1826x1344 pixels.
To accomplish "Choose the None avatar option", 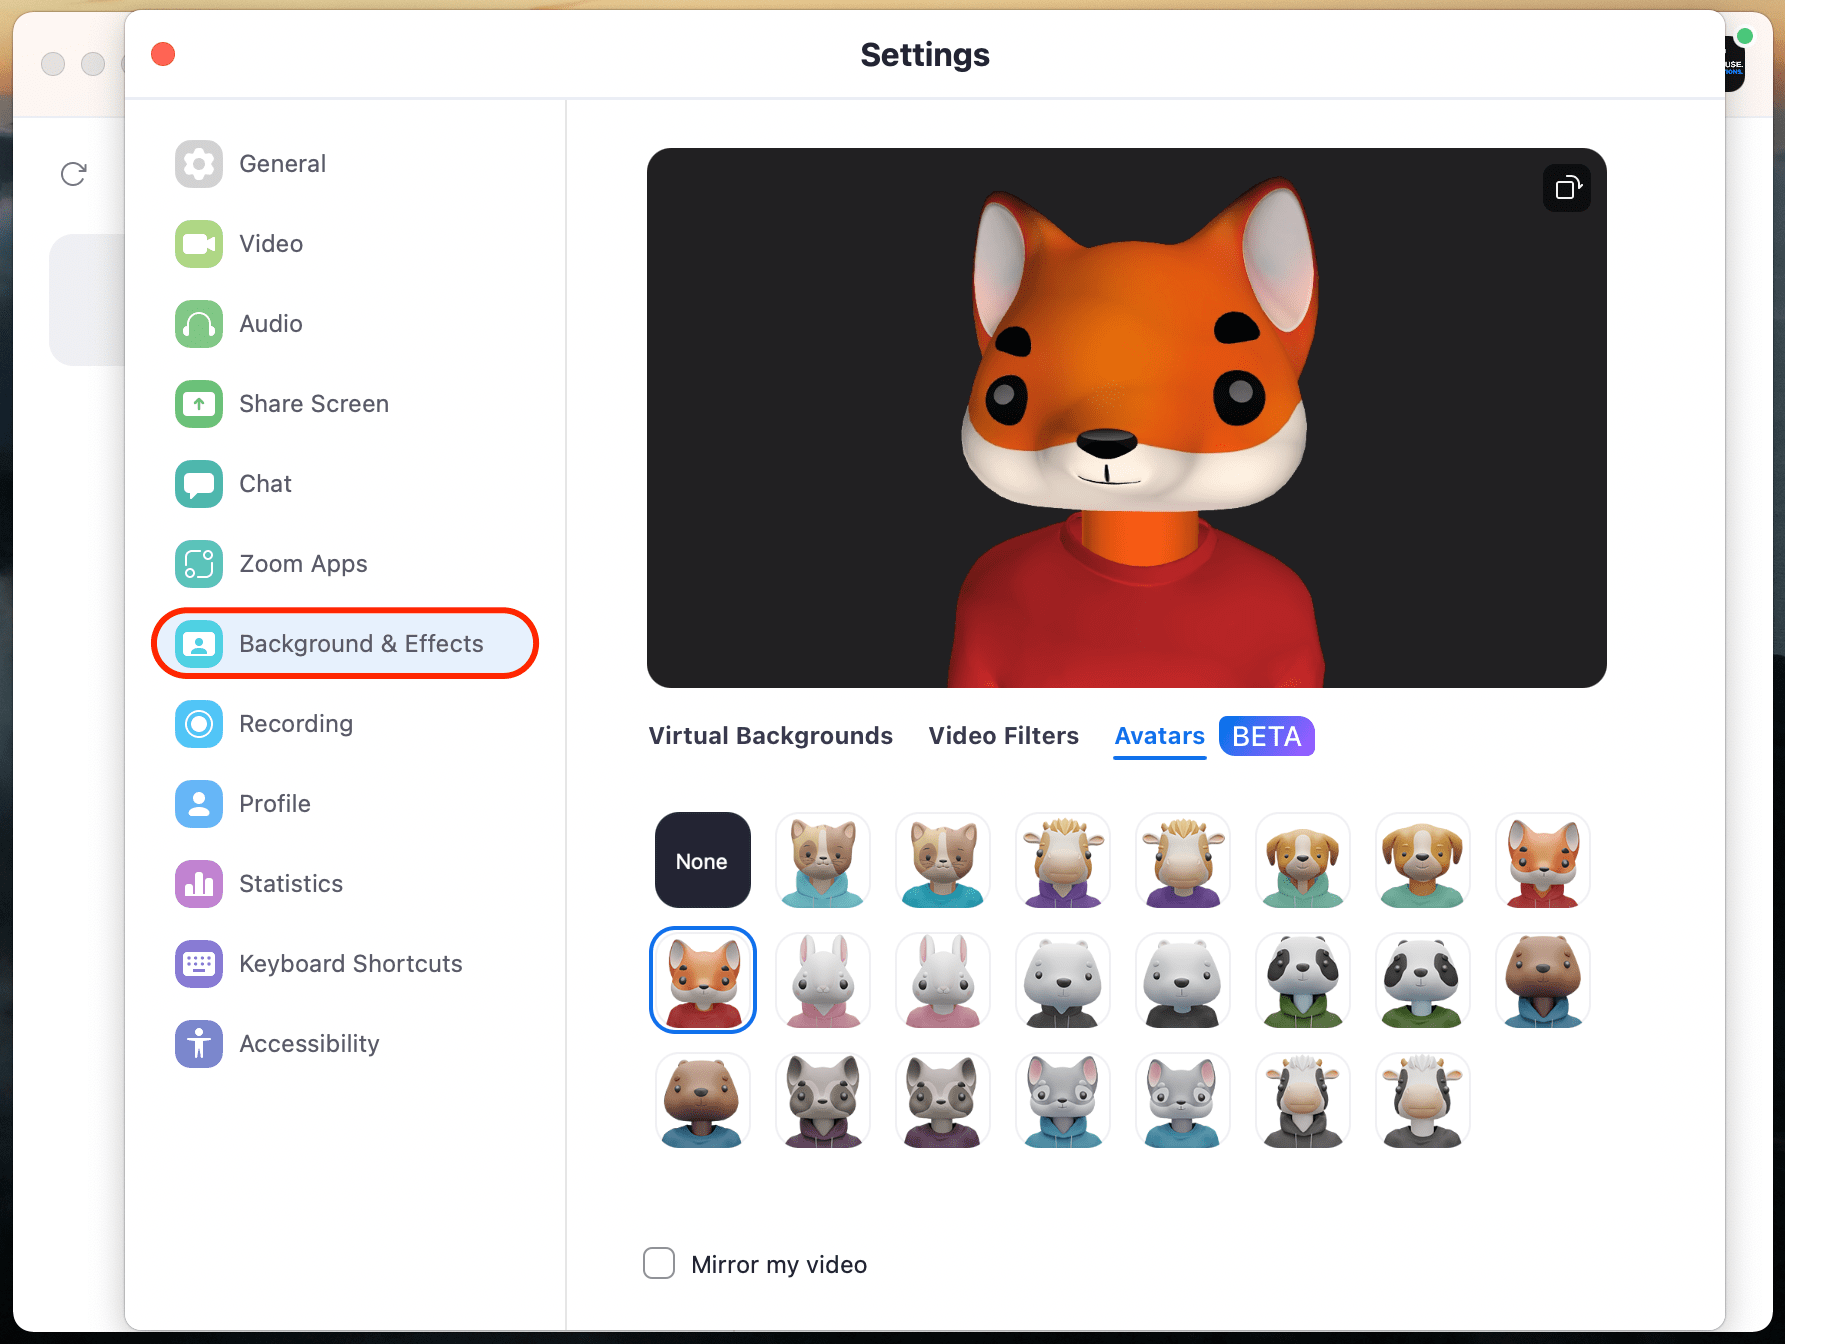I will click(703, 860).
